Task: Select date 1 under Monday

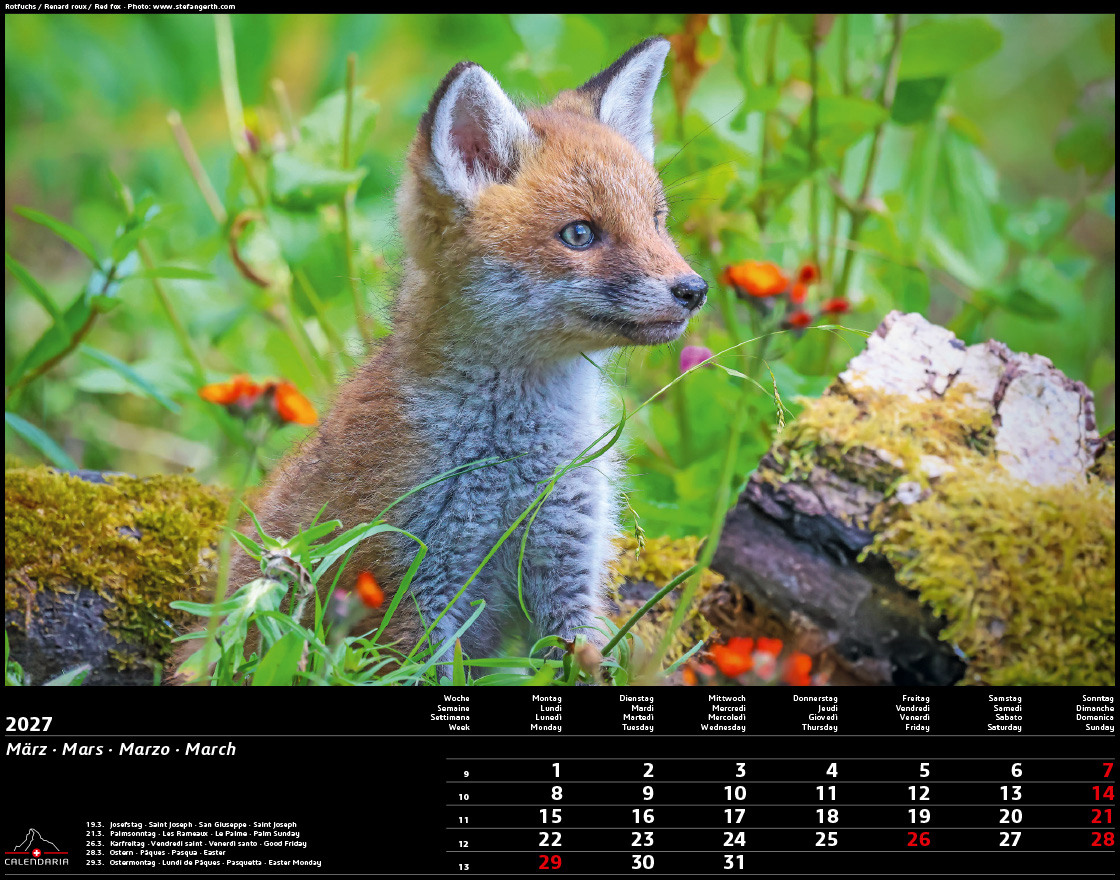Action: (x=556, y=770)
